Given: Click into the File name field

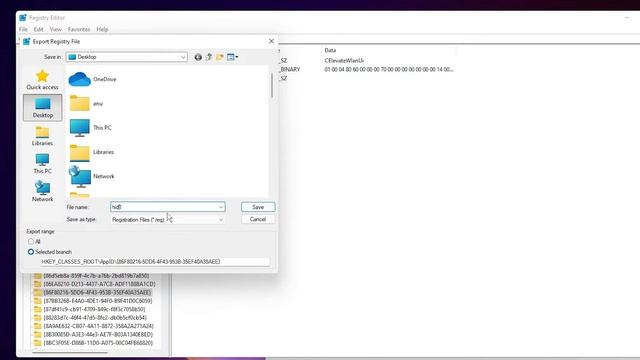Looking at the screenshot, I should pyautogui.click(x=164, y=207).
